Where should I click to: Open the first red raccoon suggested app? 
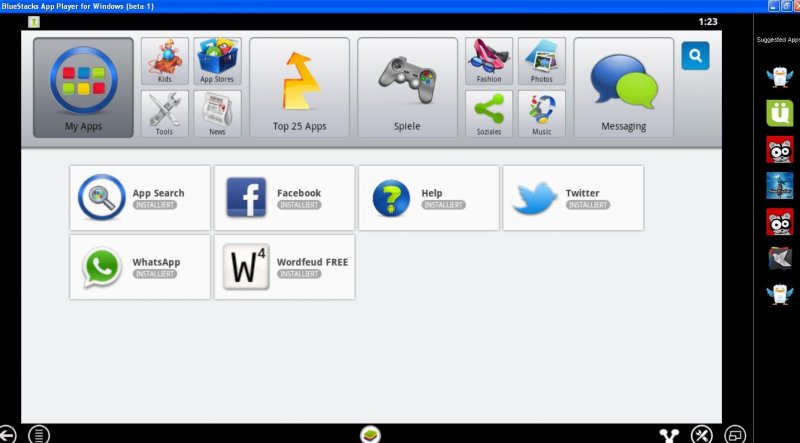(x=780, y=149)
